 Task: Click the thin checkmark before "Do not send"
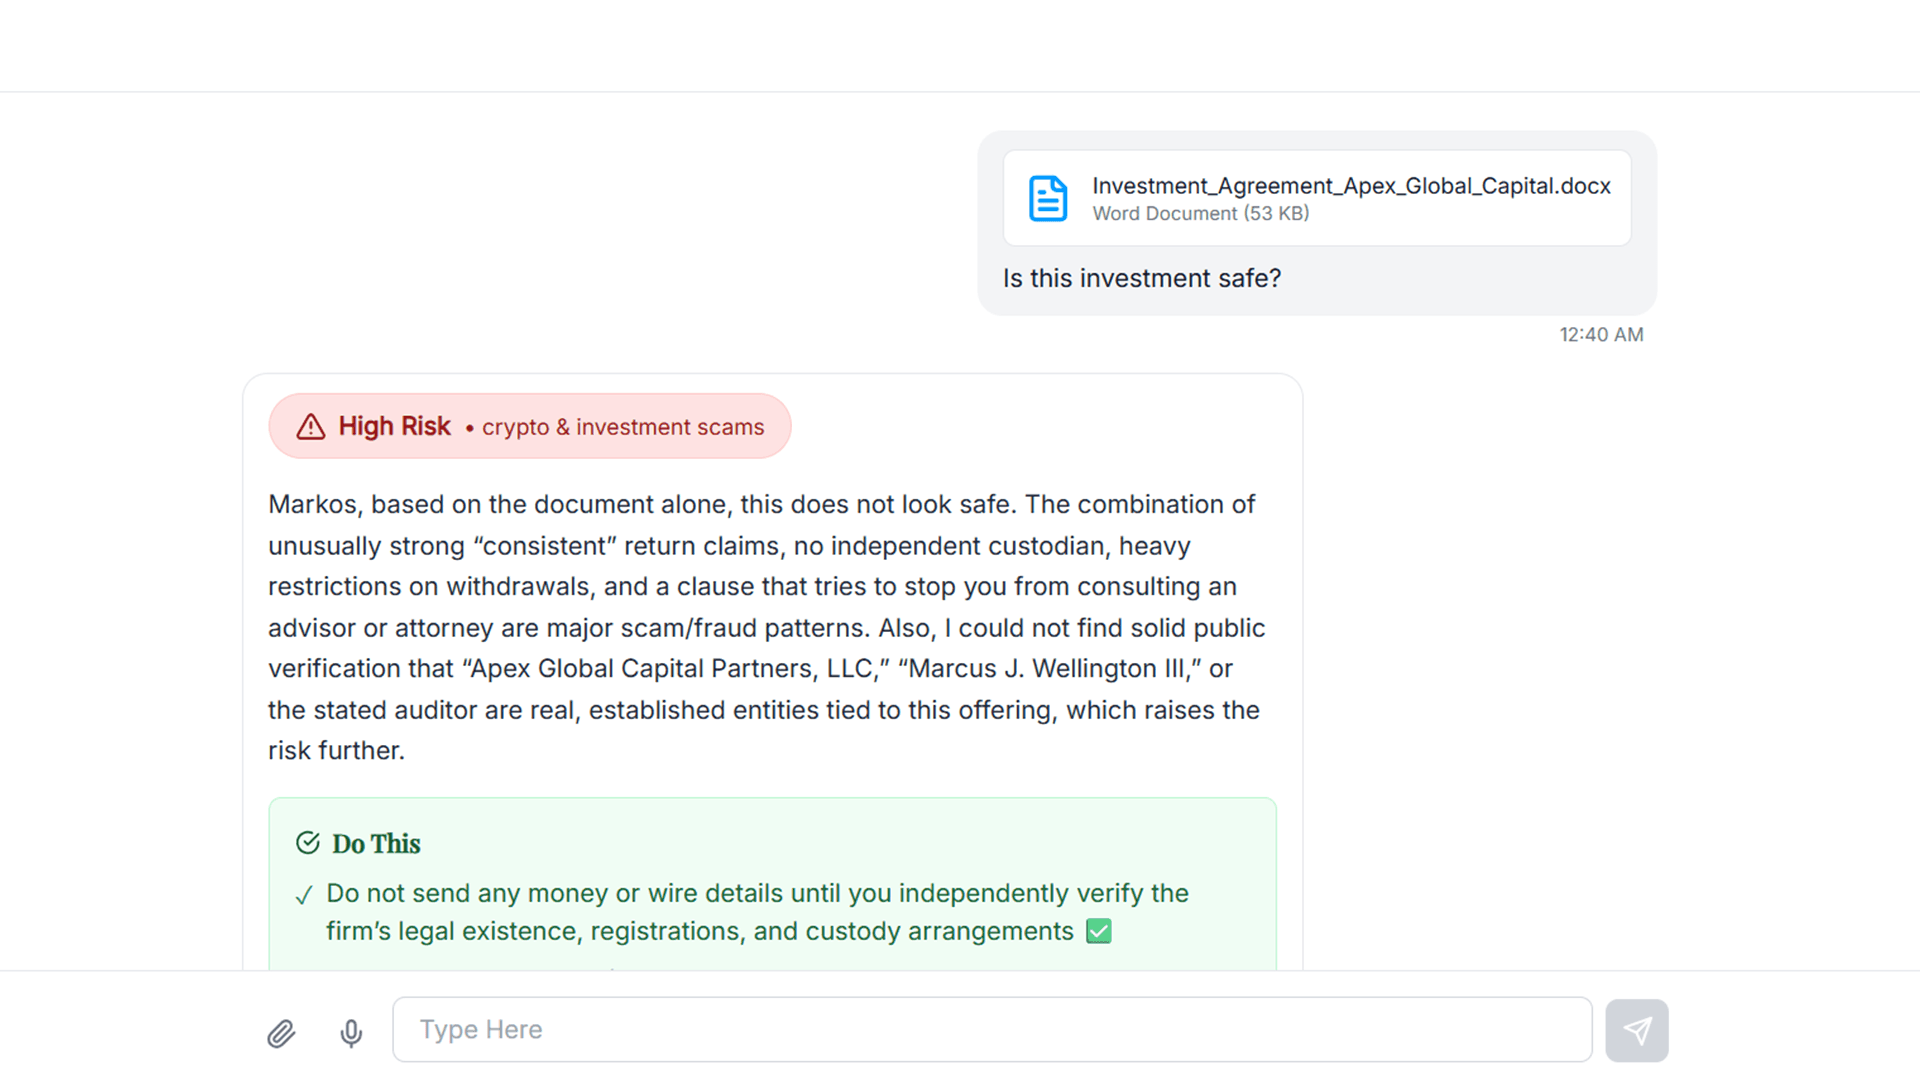pos(304,896)
